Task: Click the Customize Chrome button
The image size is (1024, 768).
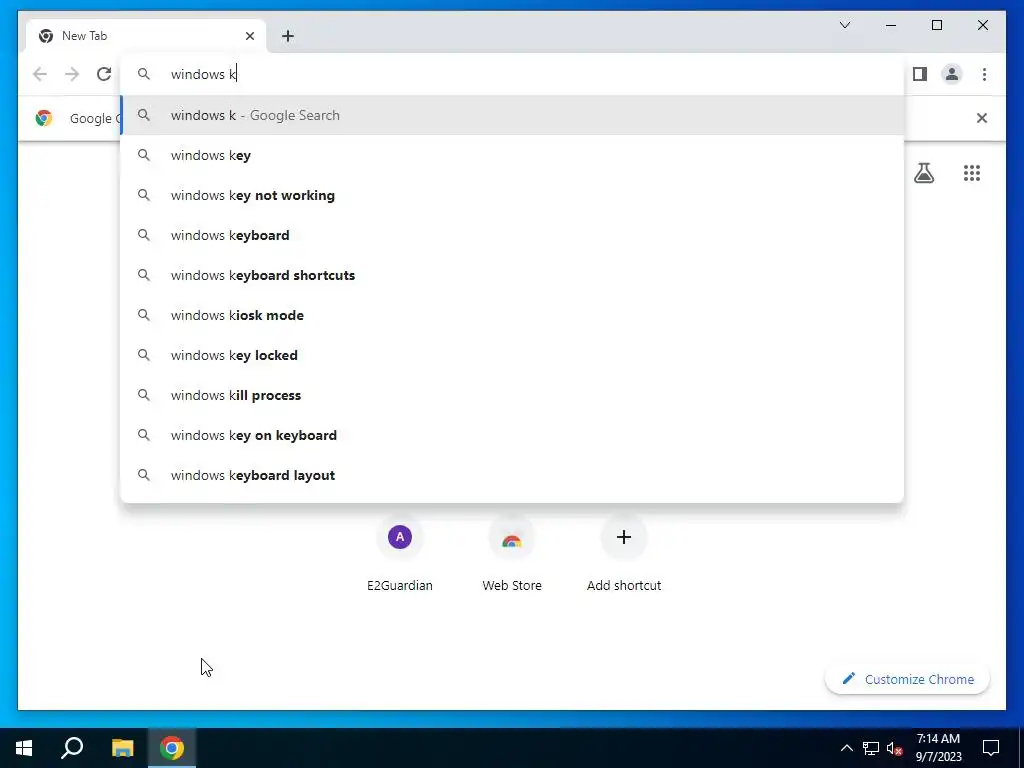Action: 908,679
